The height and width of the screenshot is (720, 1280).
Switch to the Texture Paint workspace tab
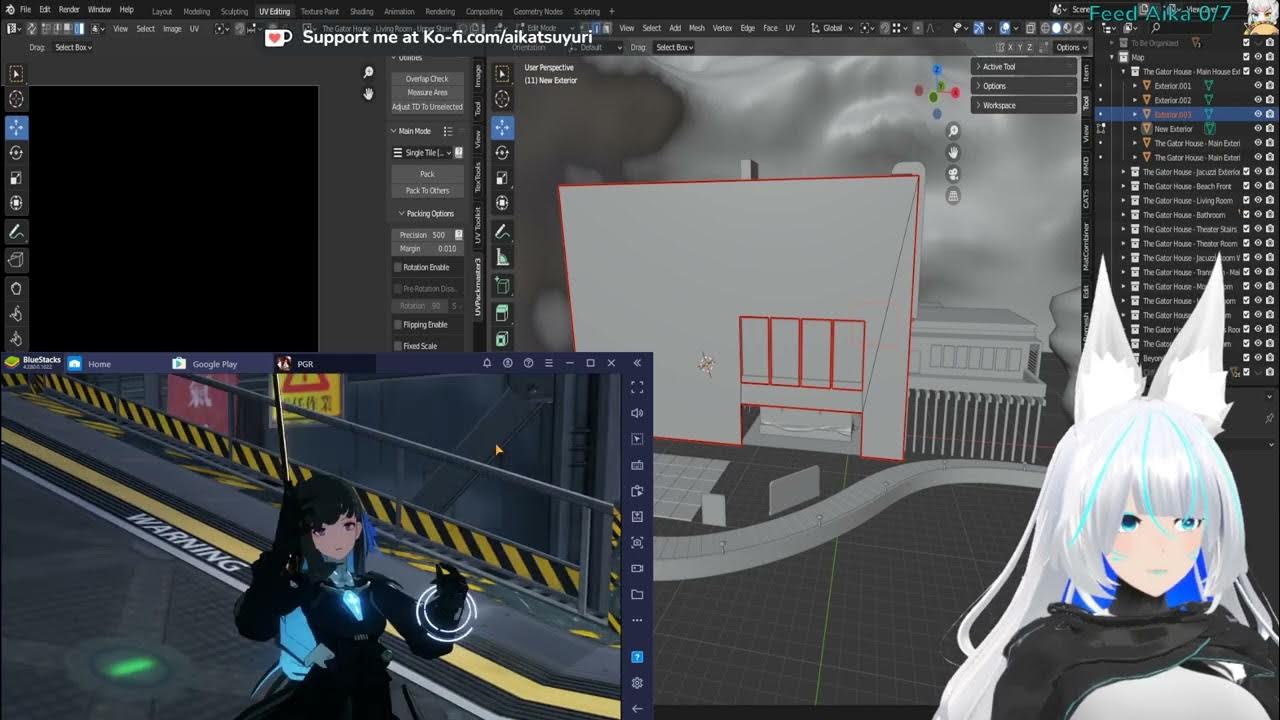pyautogui.click(x=320, y=12)
